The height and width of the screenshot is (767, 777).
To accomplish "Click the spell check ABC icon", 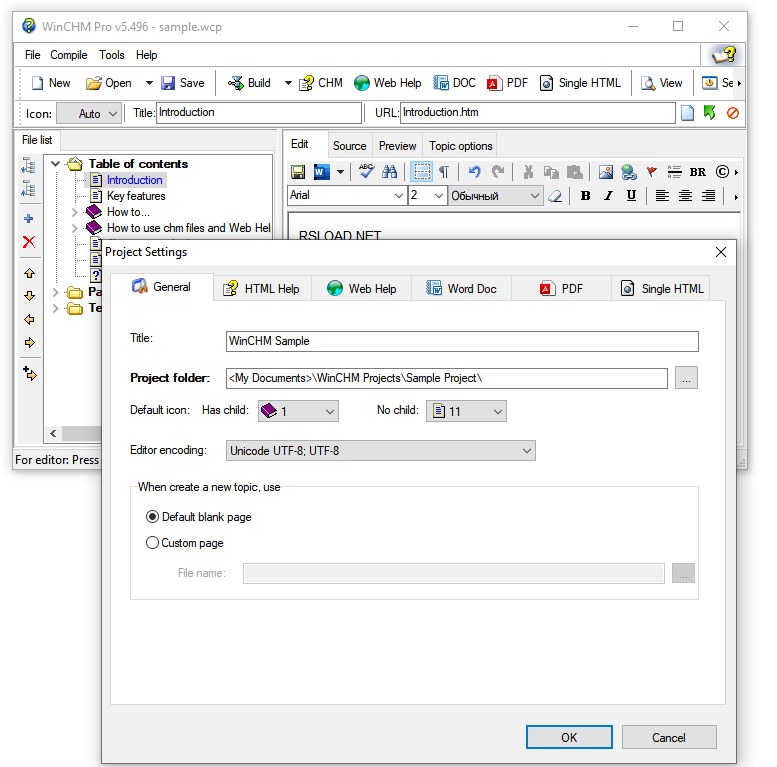I will tap(366, 171).
